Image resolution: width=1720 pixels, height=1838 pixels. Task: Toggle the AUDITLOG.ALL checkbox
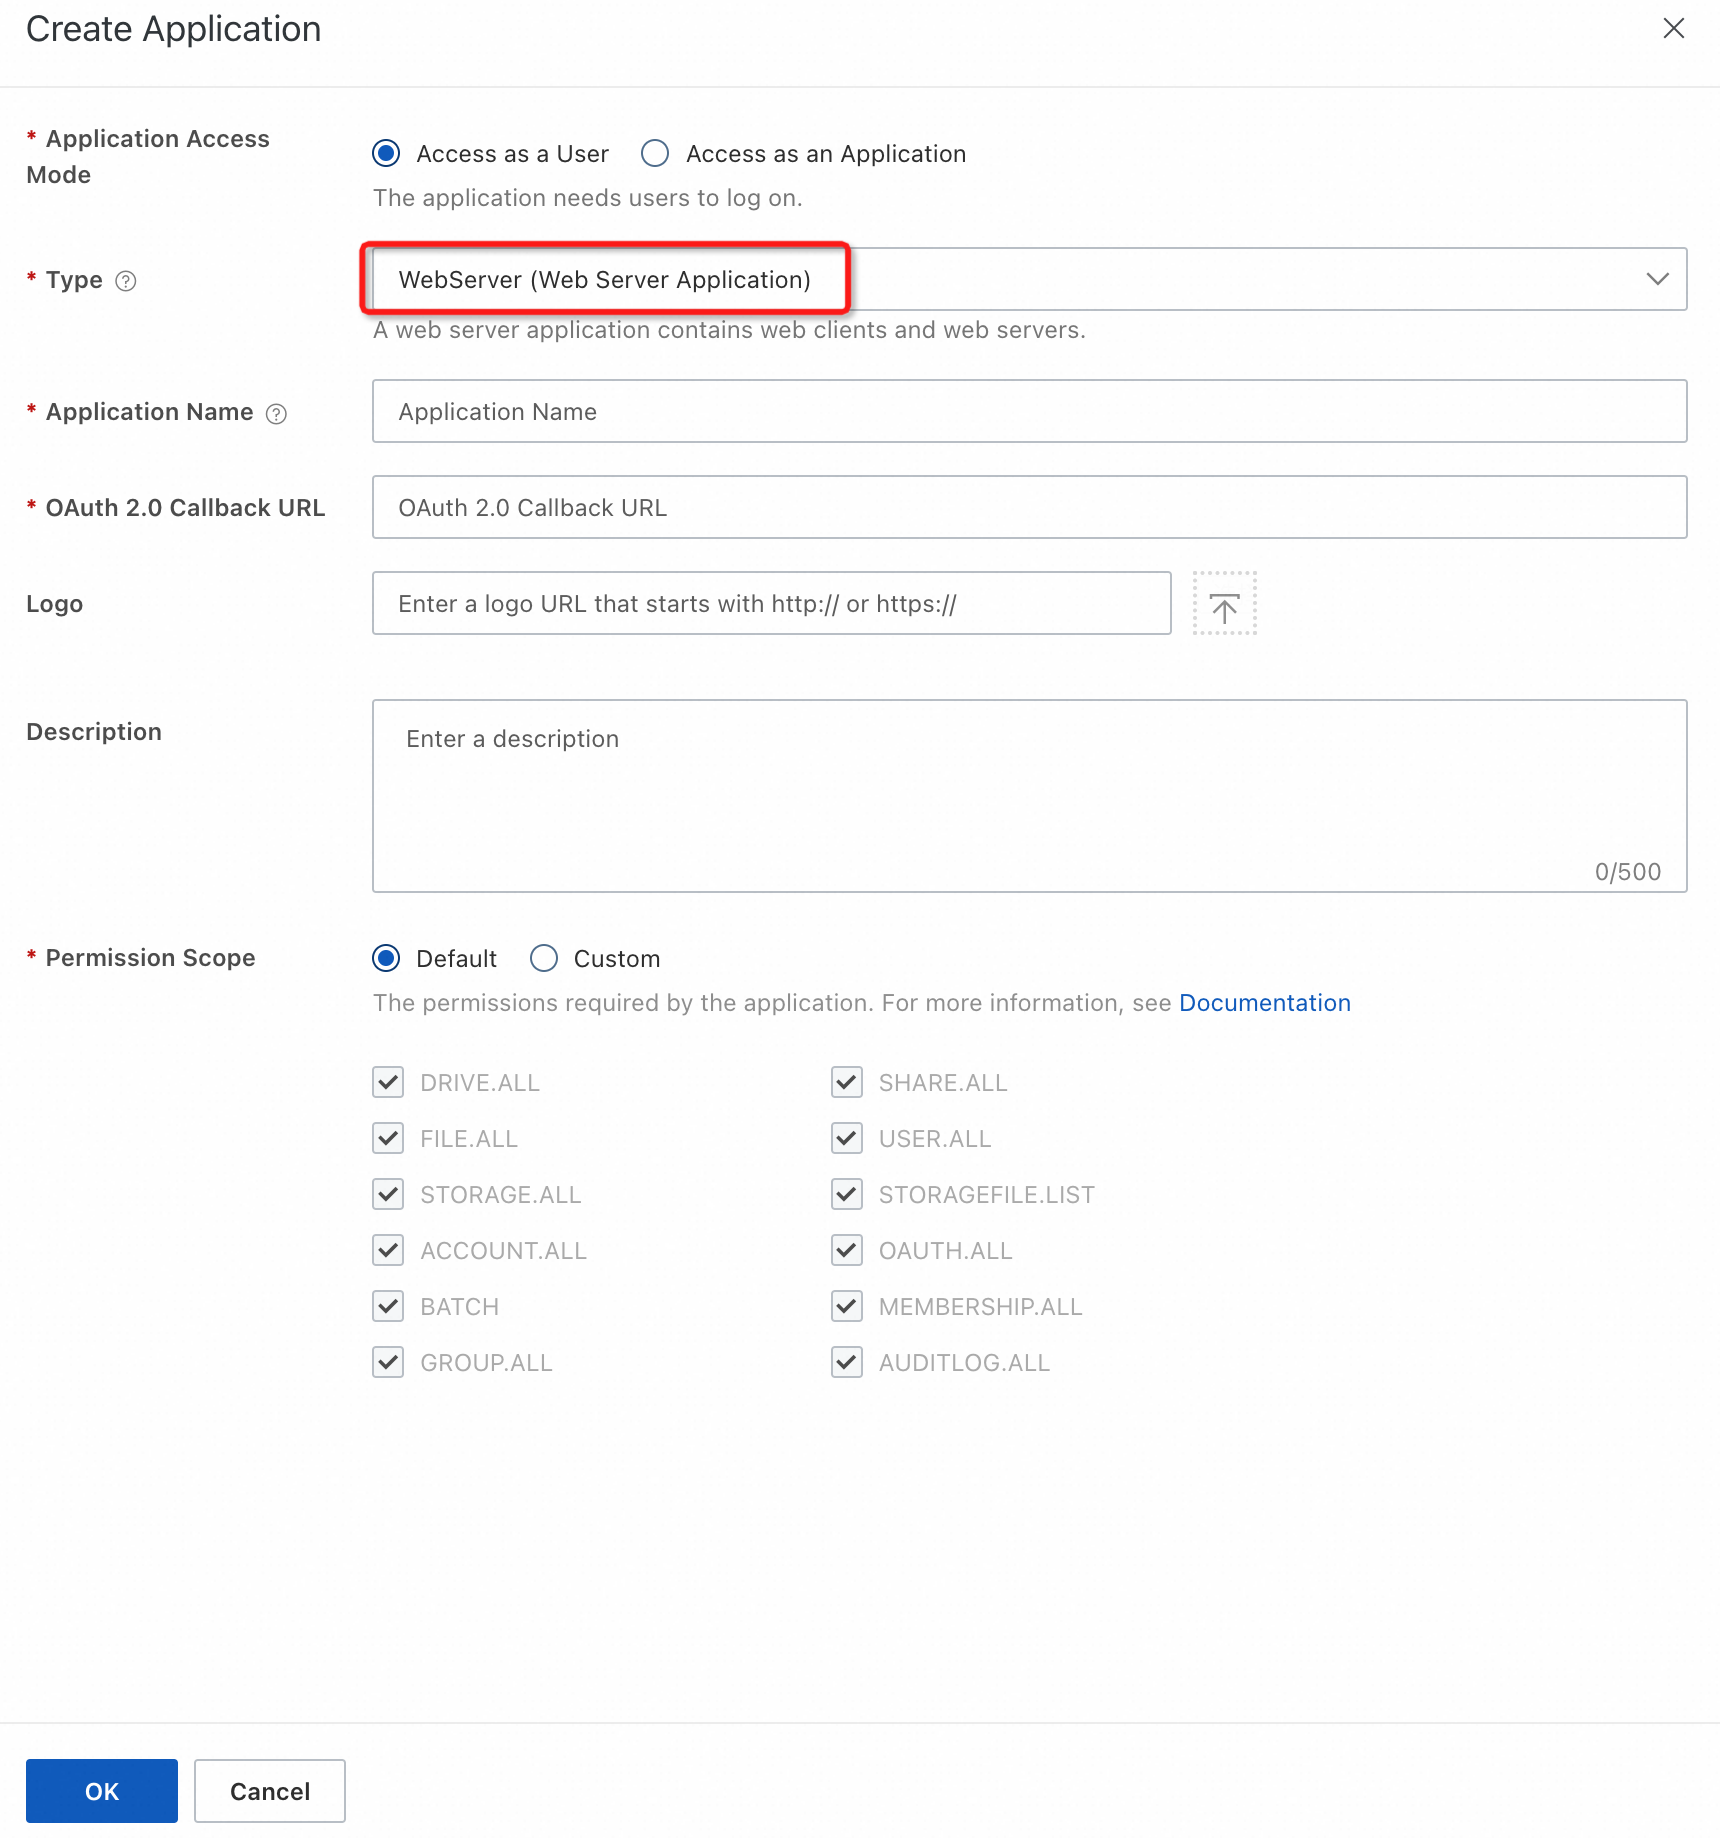847,1362
